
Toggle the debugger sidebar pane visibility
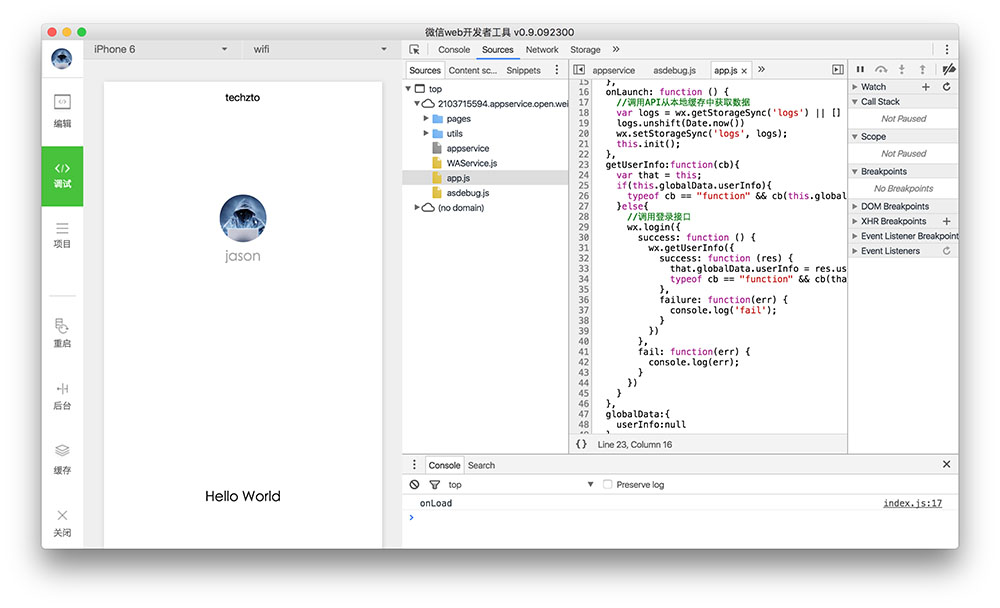[x=838, y=70]
